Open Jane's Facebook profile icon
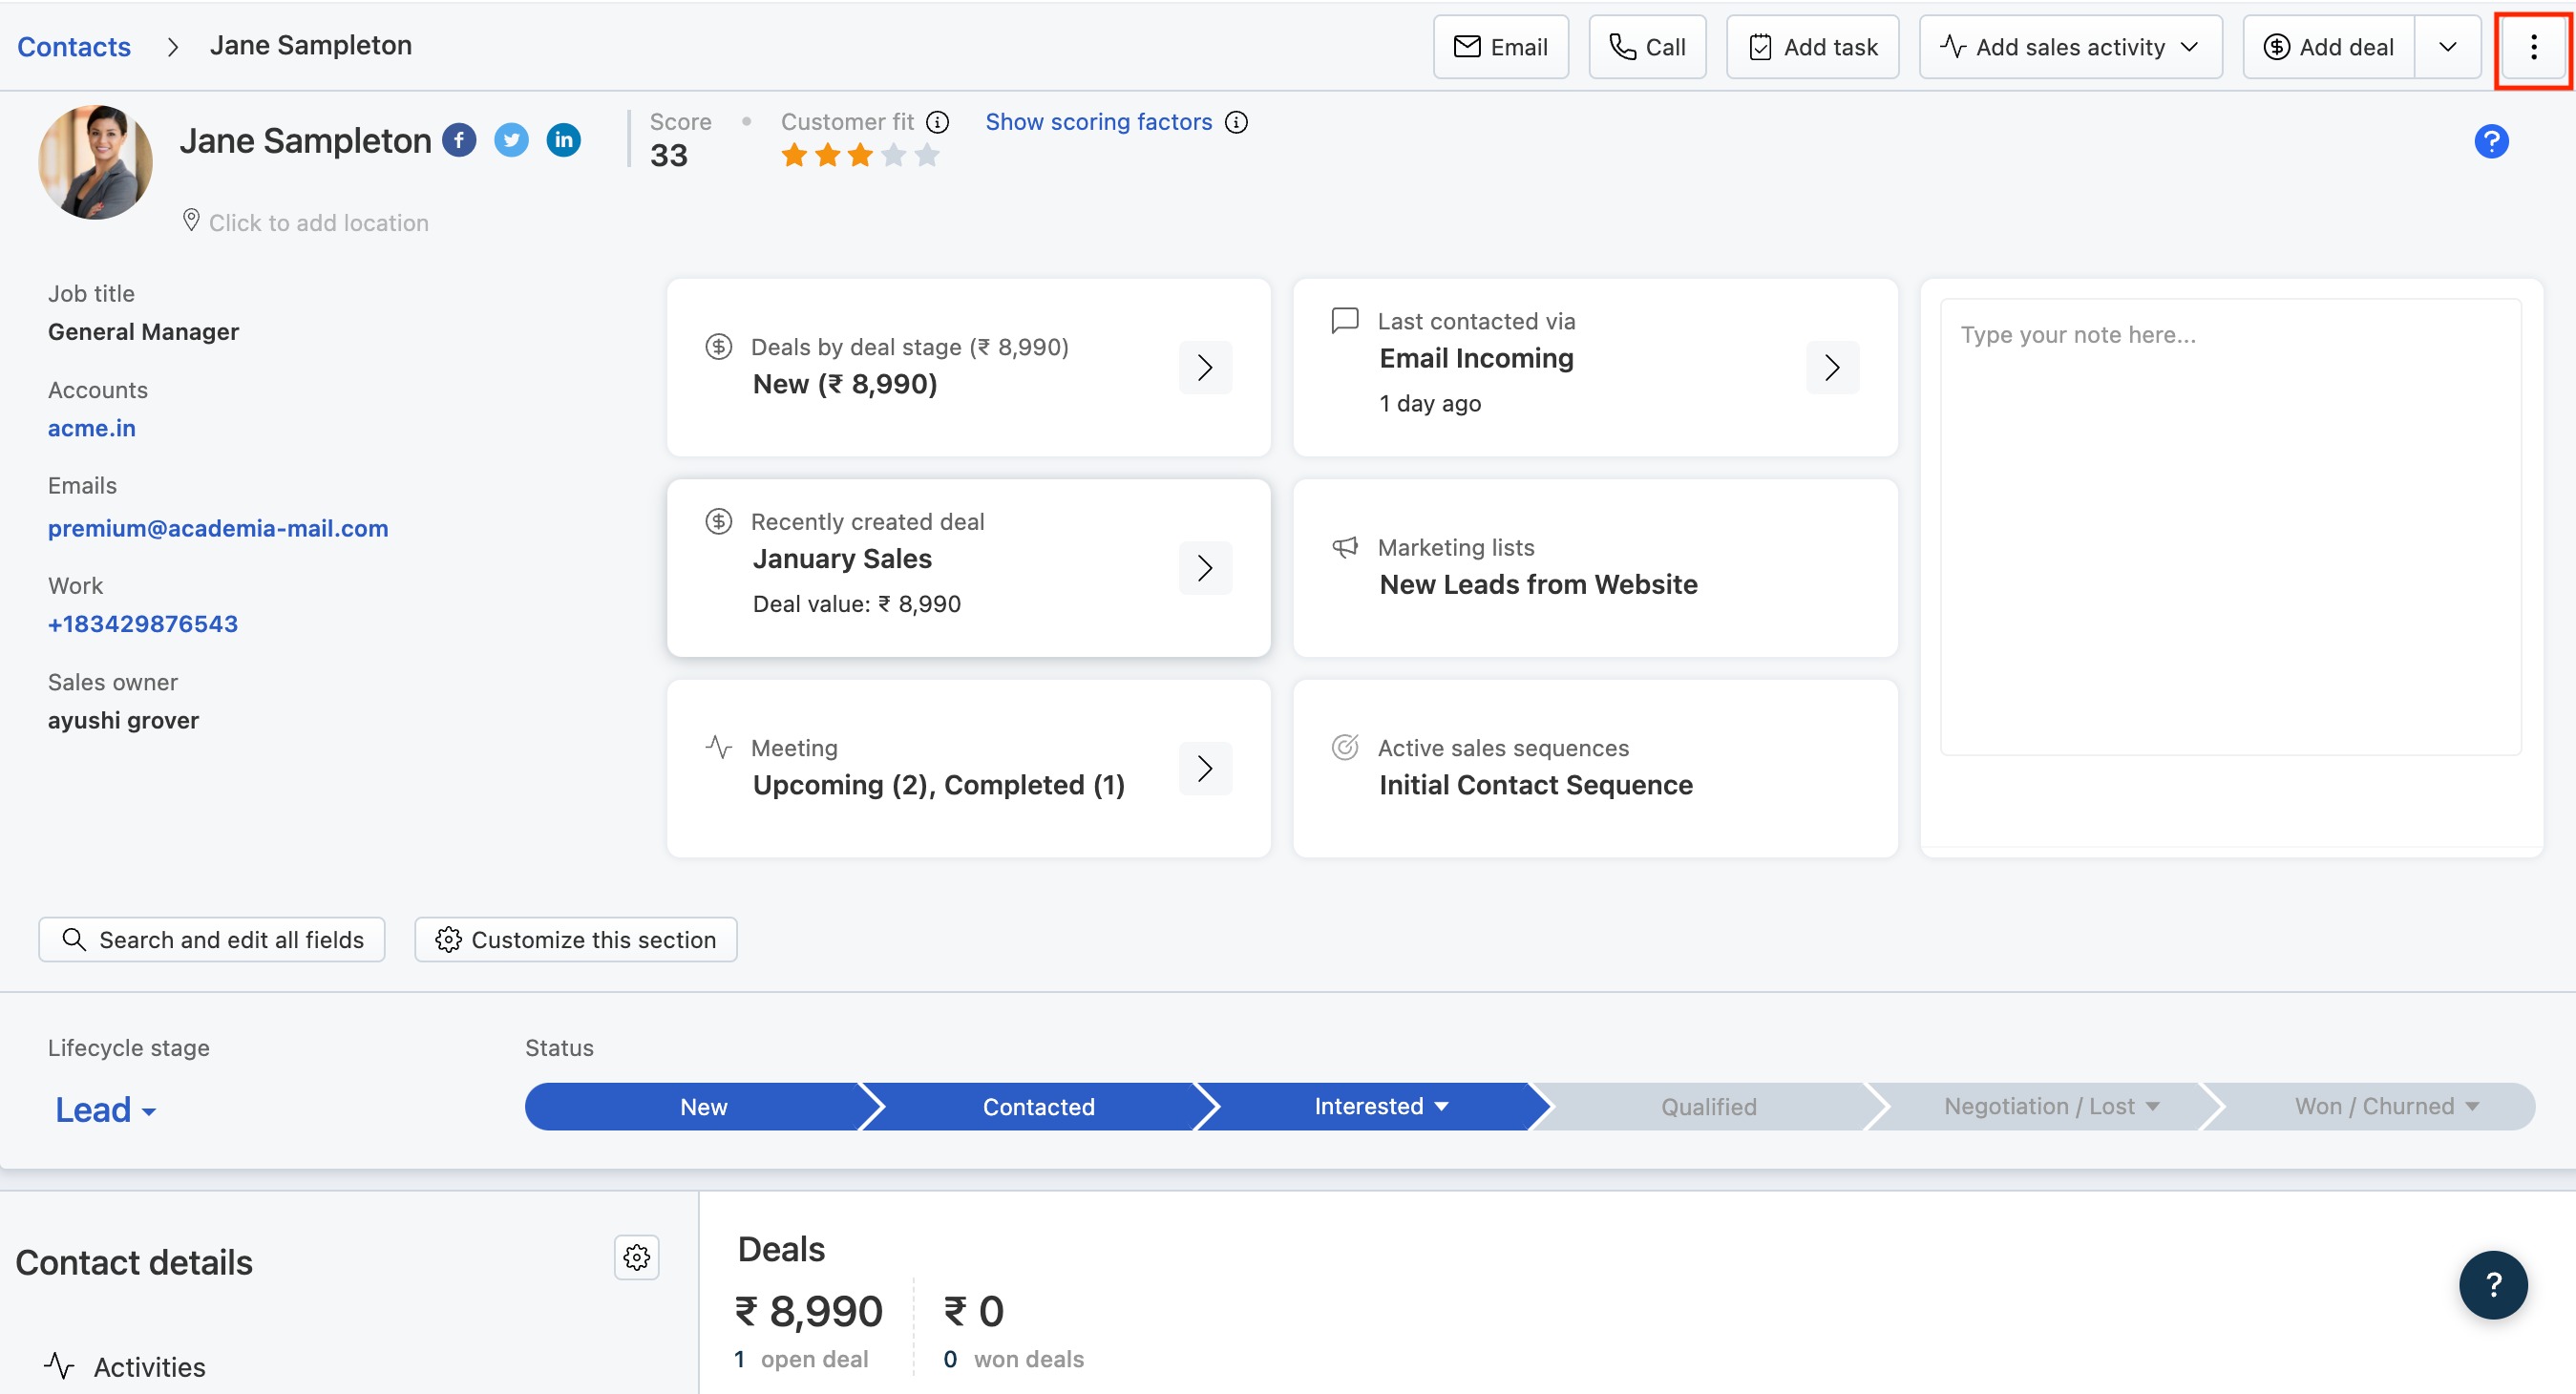The width and height of the screenshot is (2576, 1394). (x=459, y=140)
